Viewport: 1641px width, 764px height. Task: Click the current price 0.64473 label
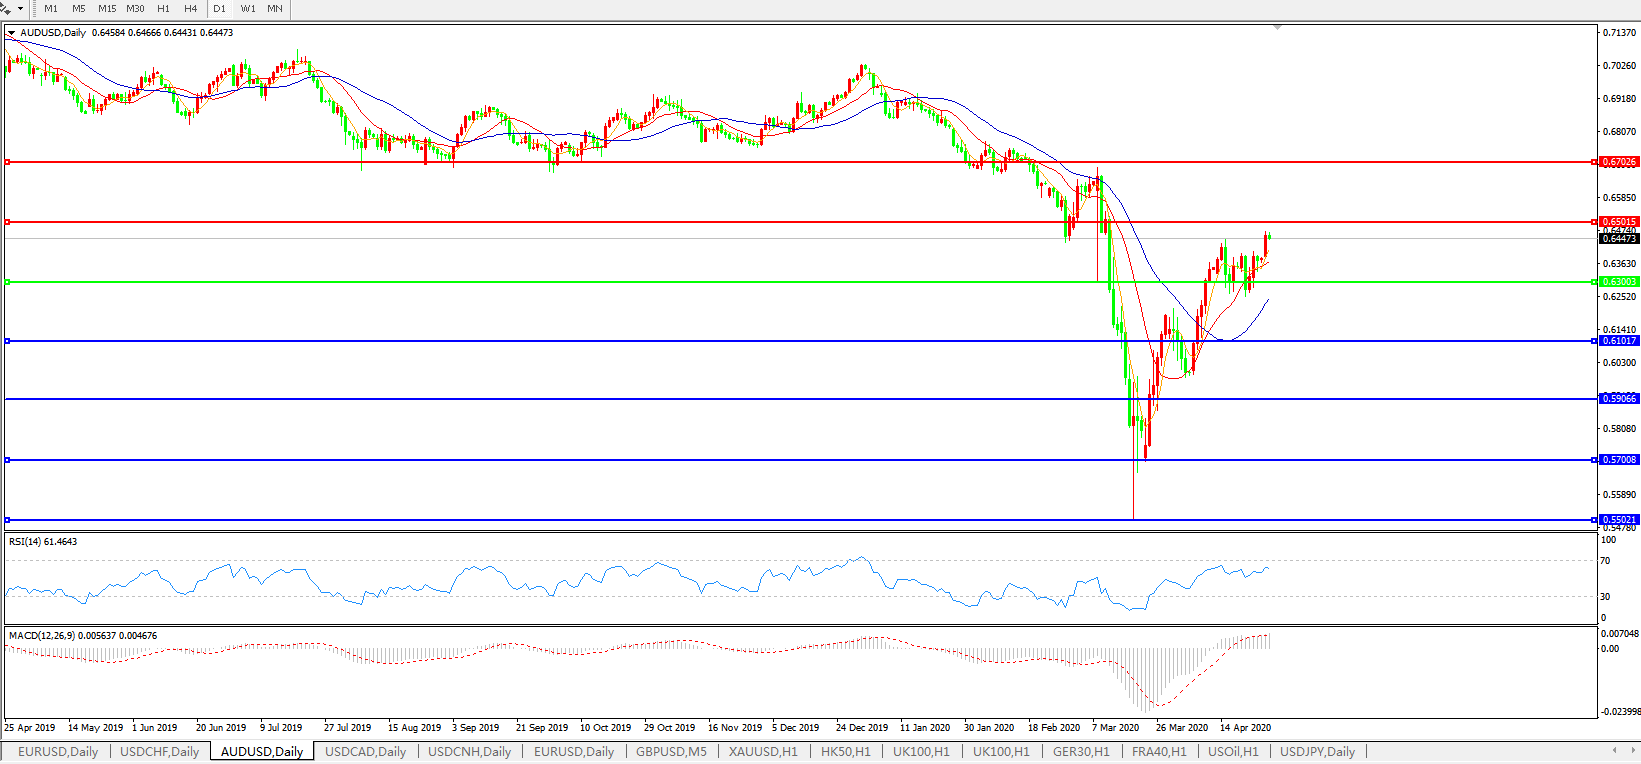coord(1619,239)
